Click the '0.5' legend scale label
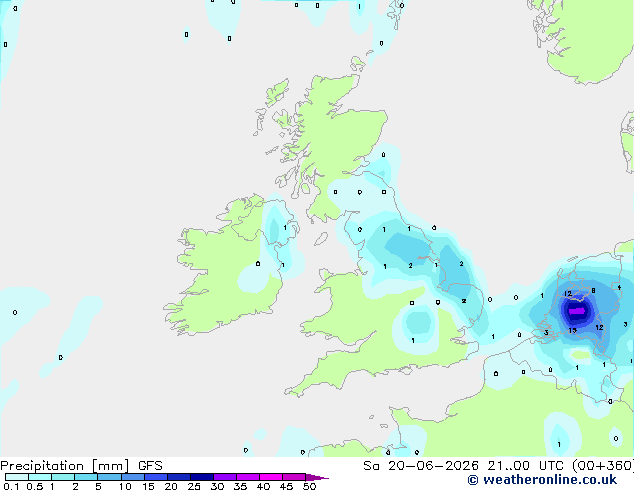Image resolution: width=634 pixels, height=490 pixels. coord(35,486)
